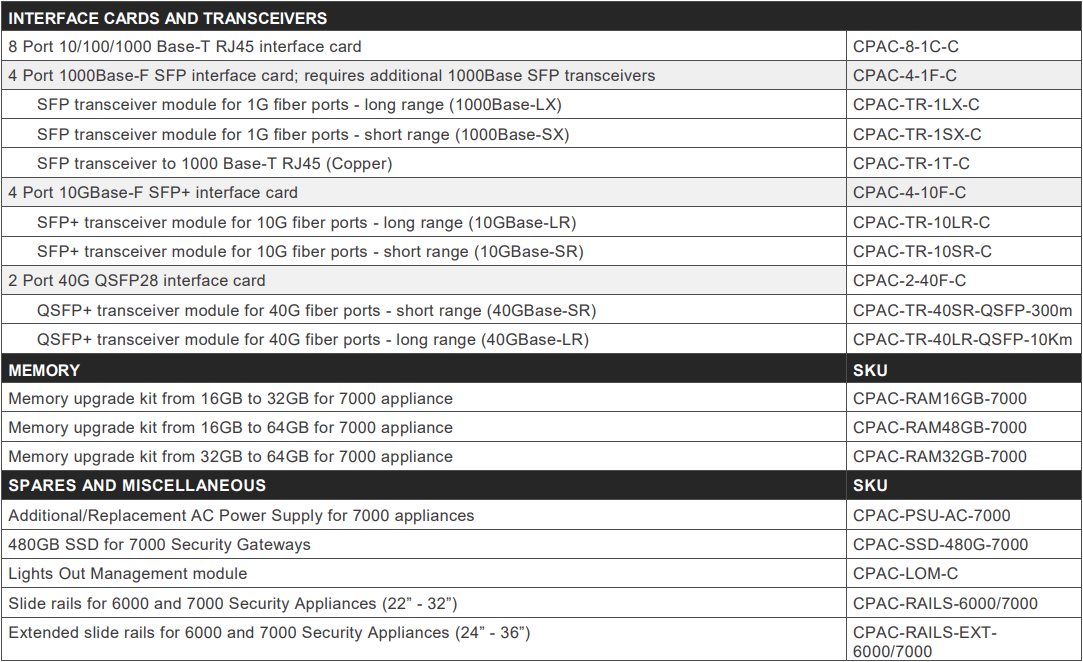Select SKU CPAC-TR-40SR-QSFP-300m
Viewport: 1083px width, 662px height.
[962, 310]
